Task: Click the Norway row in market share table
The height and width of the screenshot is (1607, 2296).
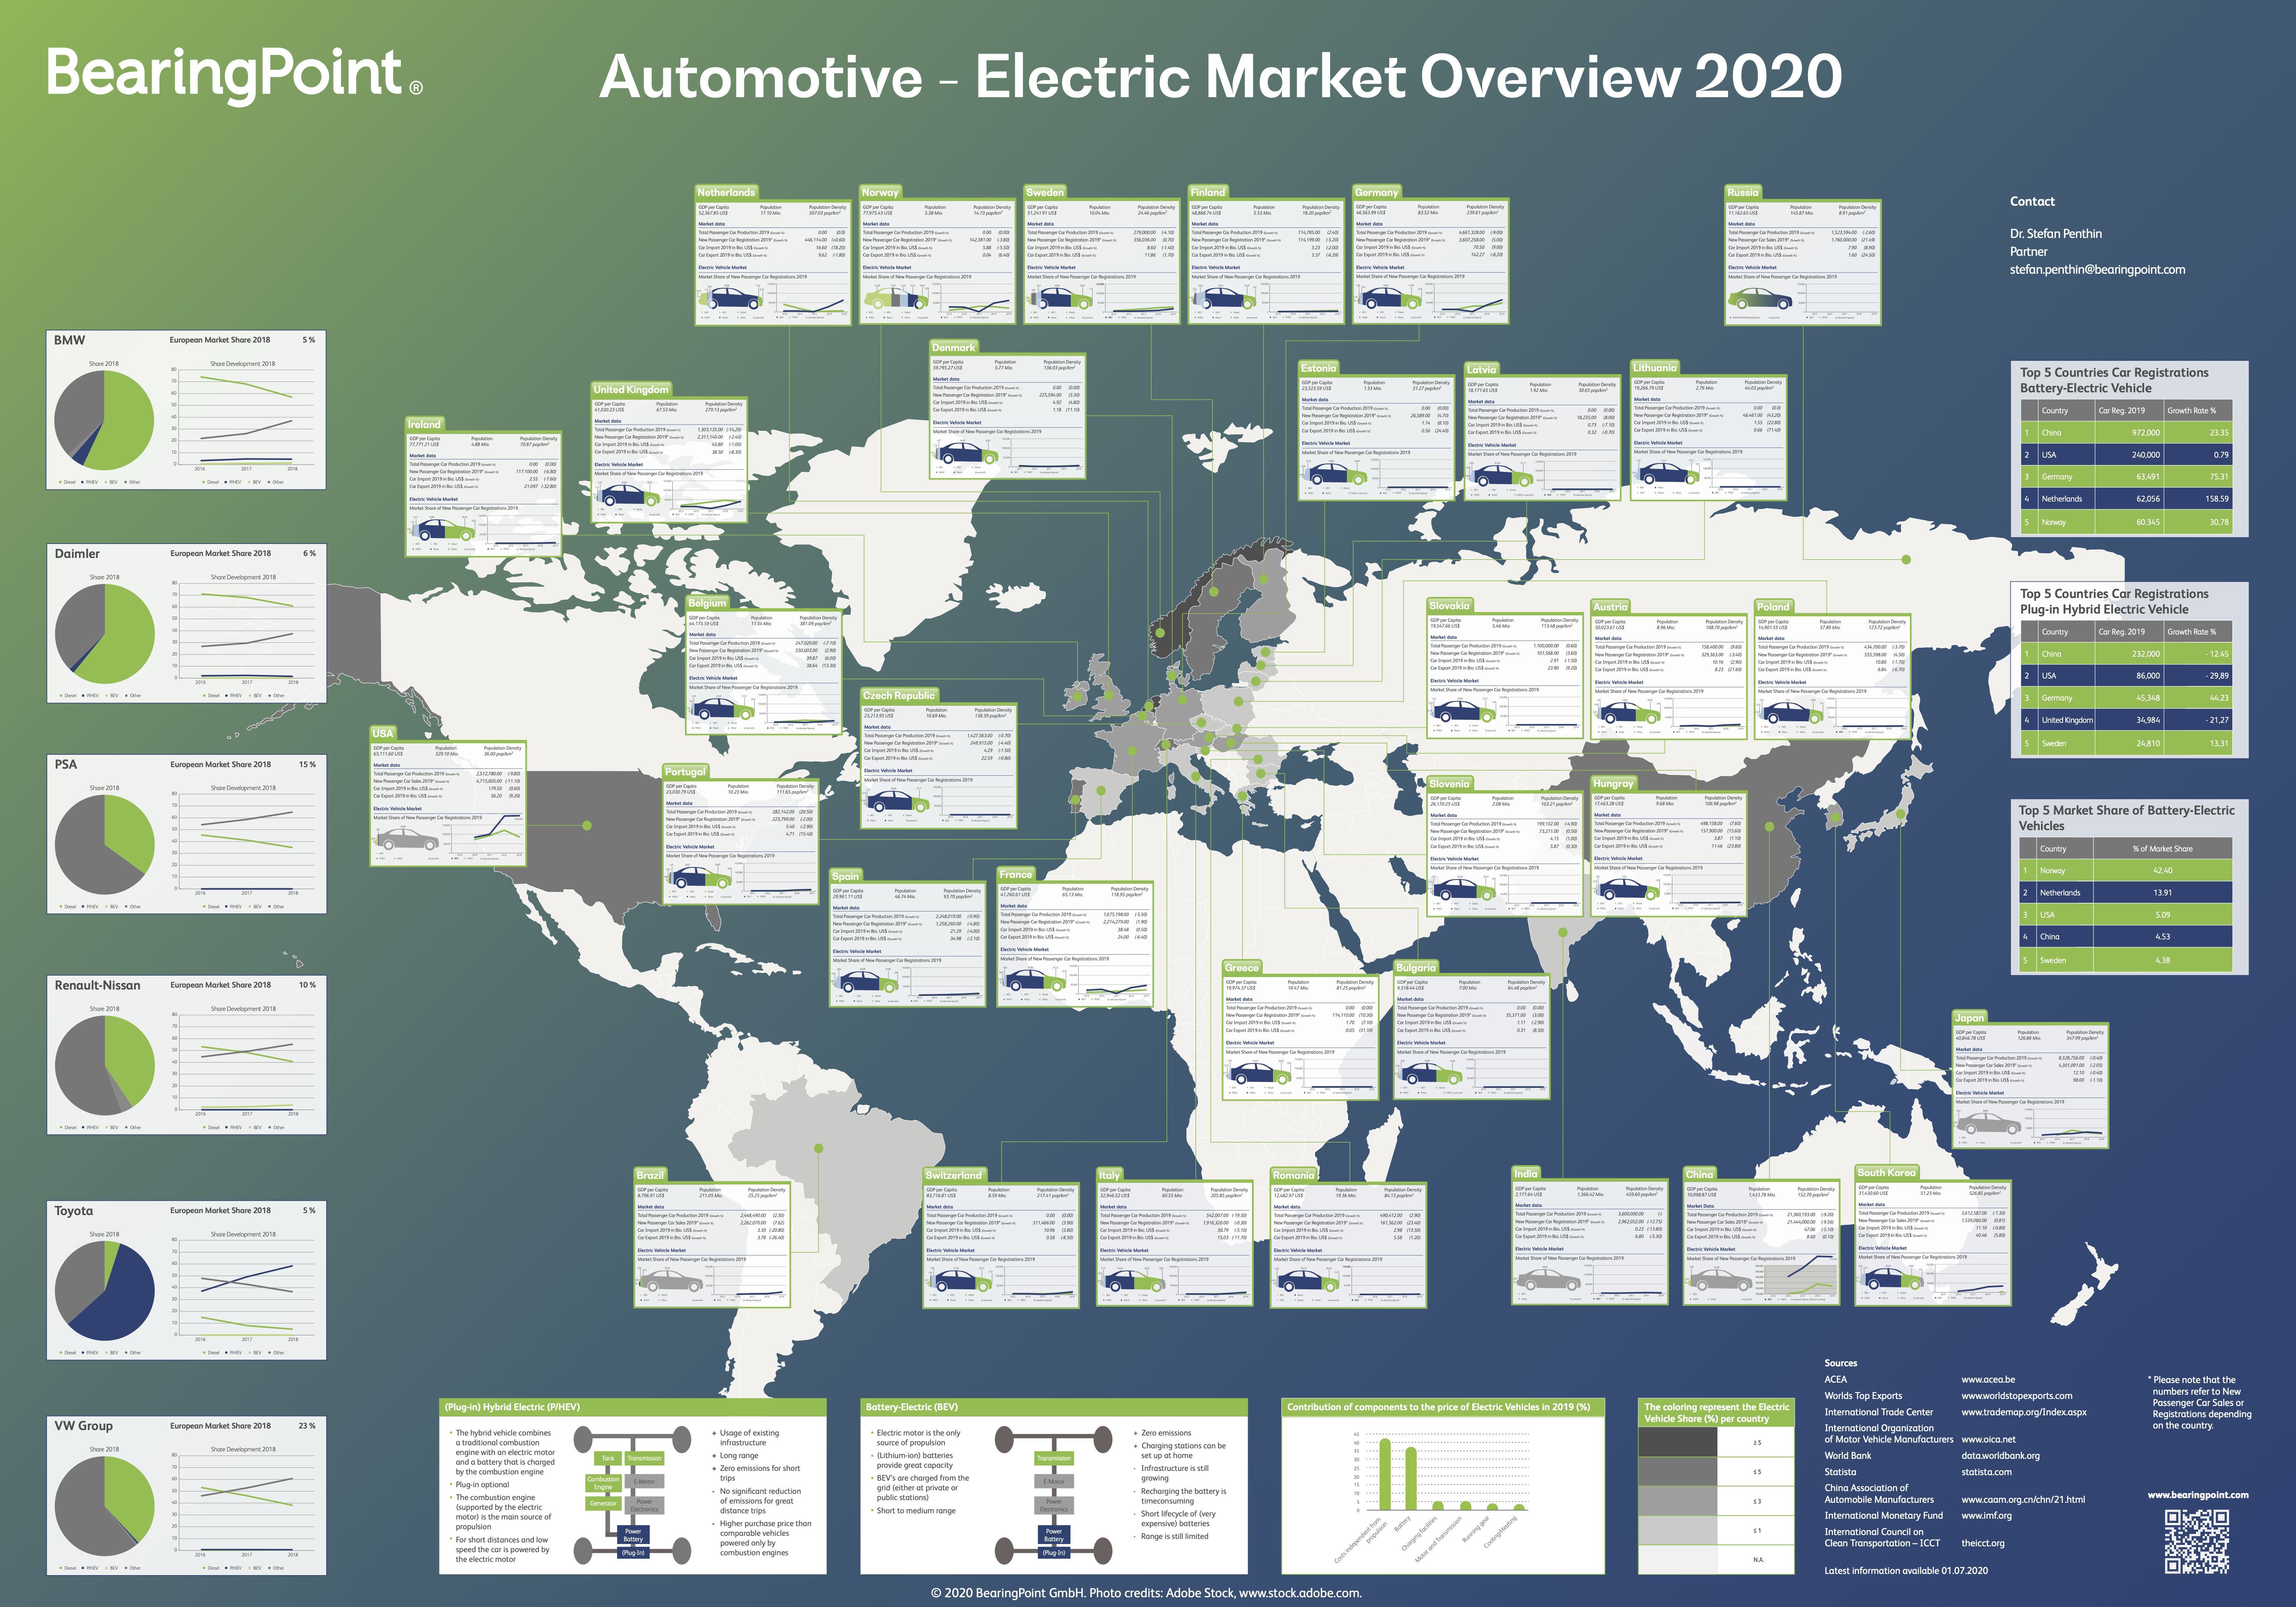Action: (2126, 871)
